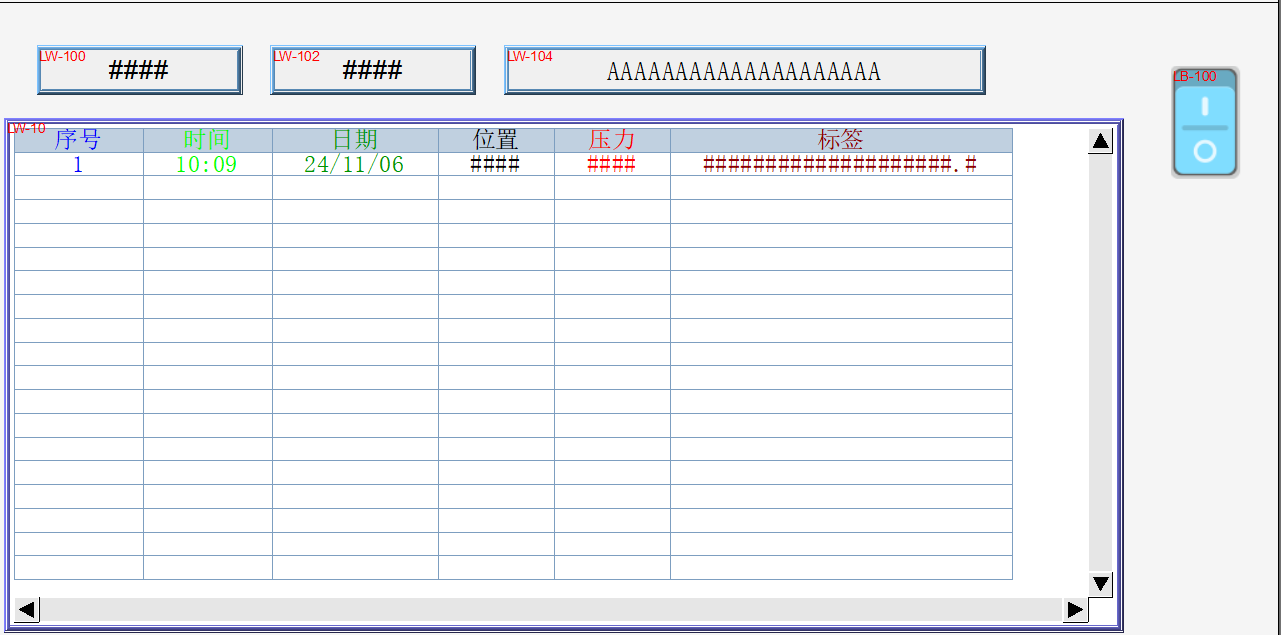Click the 标签 column header

click(x=840, y=140)
